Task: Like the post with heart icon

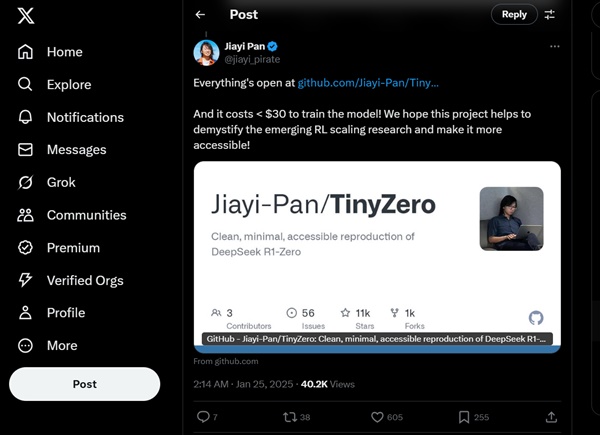Action: (x=378, y=416)
